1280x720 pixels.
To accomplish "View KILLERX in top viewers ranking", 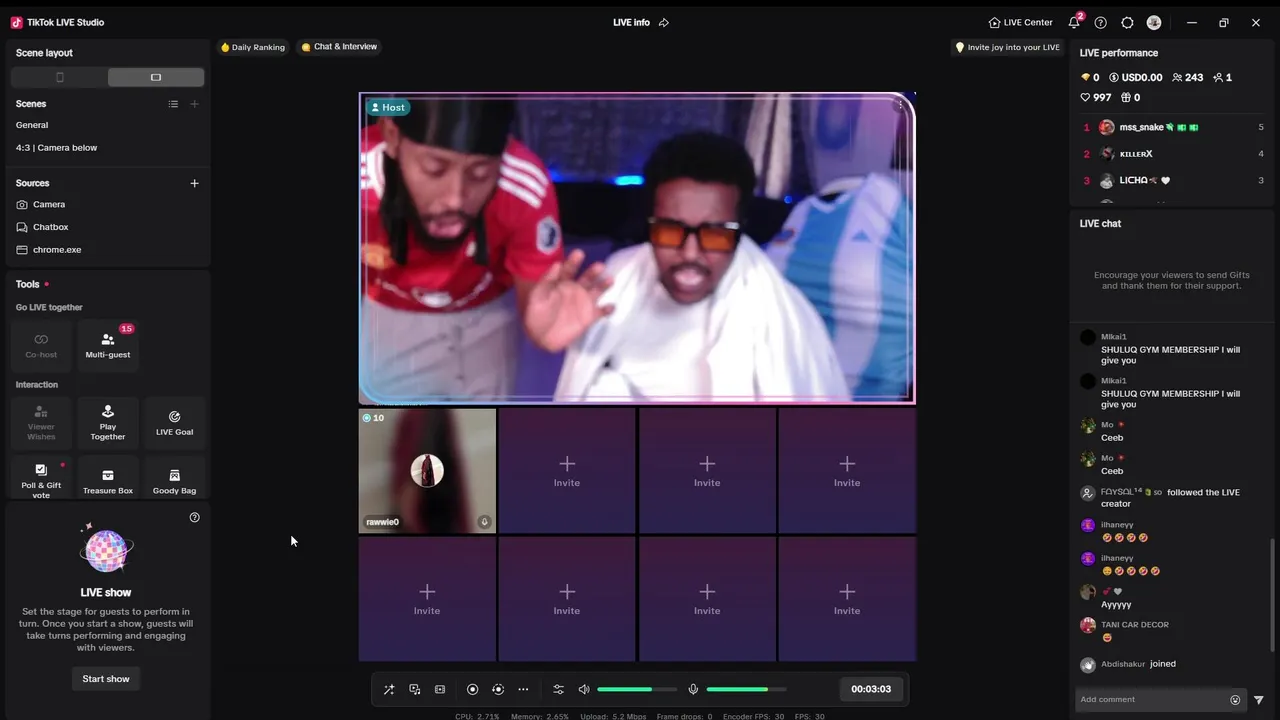I will point(1173,154).
